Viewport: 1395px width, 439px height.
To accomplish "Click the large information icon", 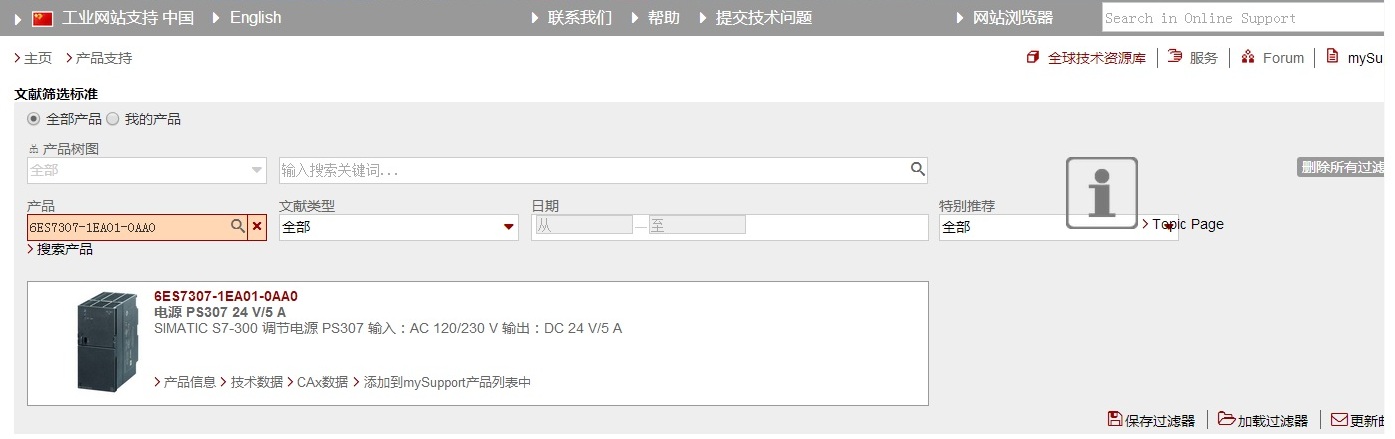I will pos(1101,192).
